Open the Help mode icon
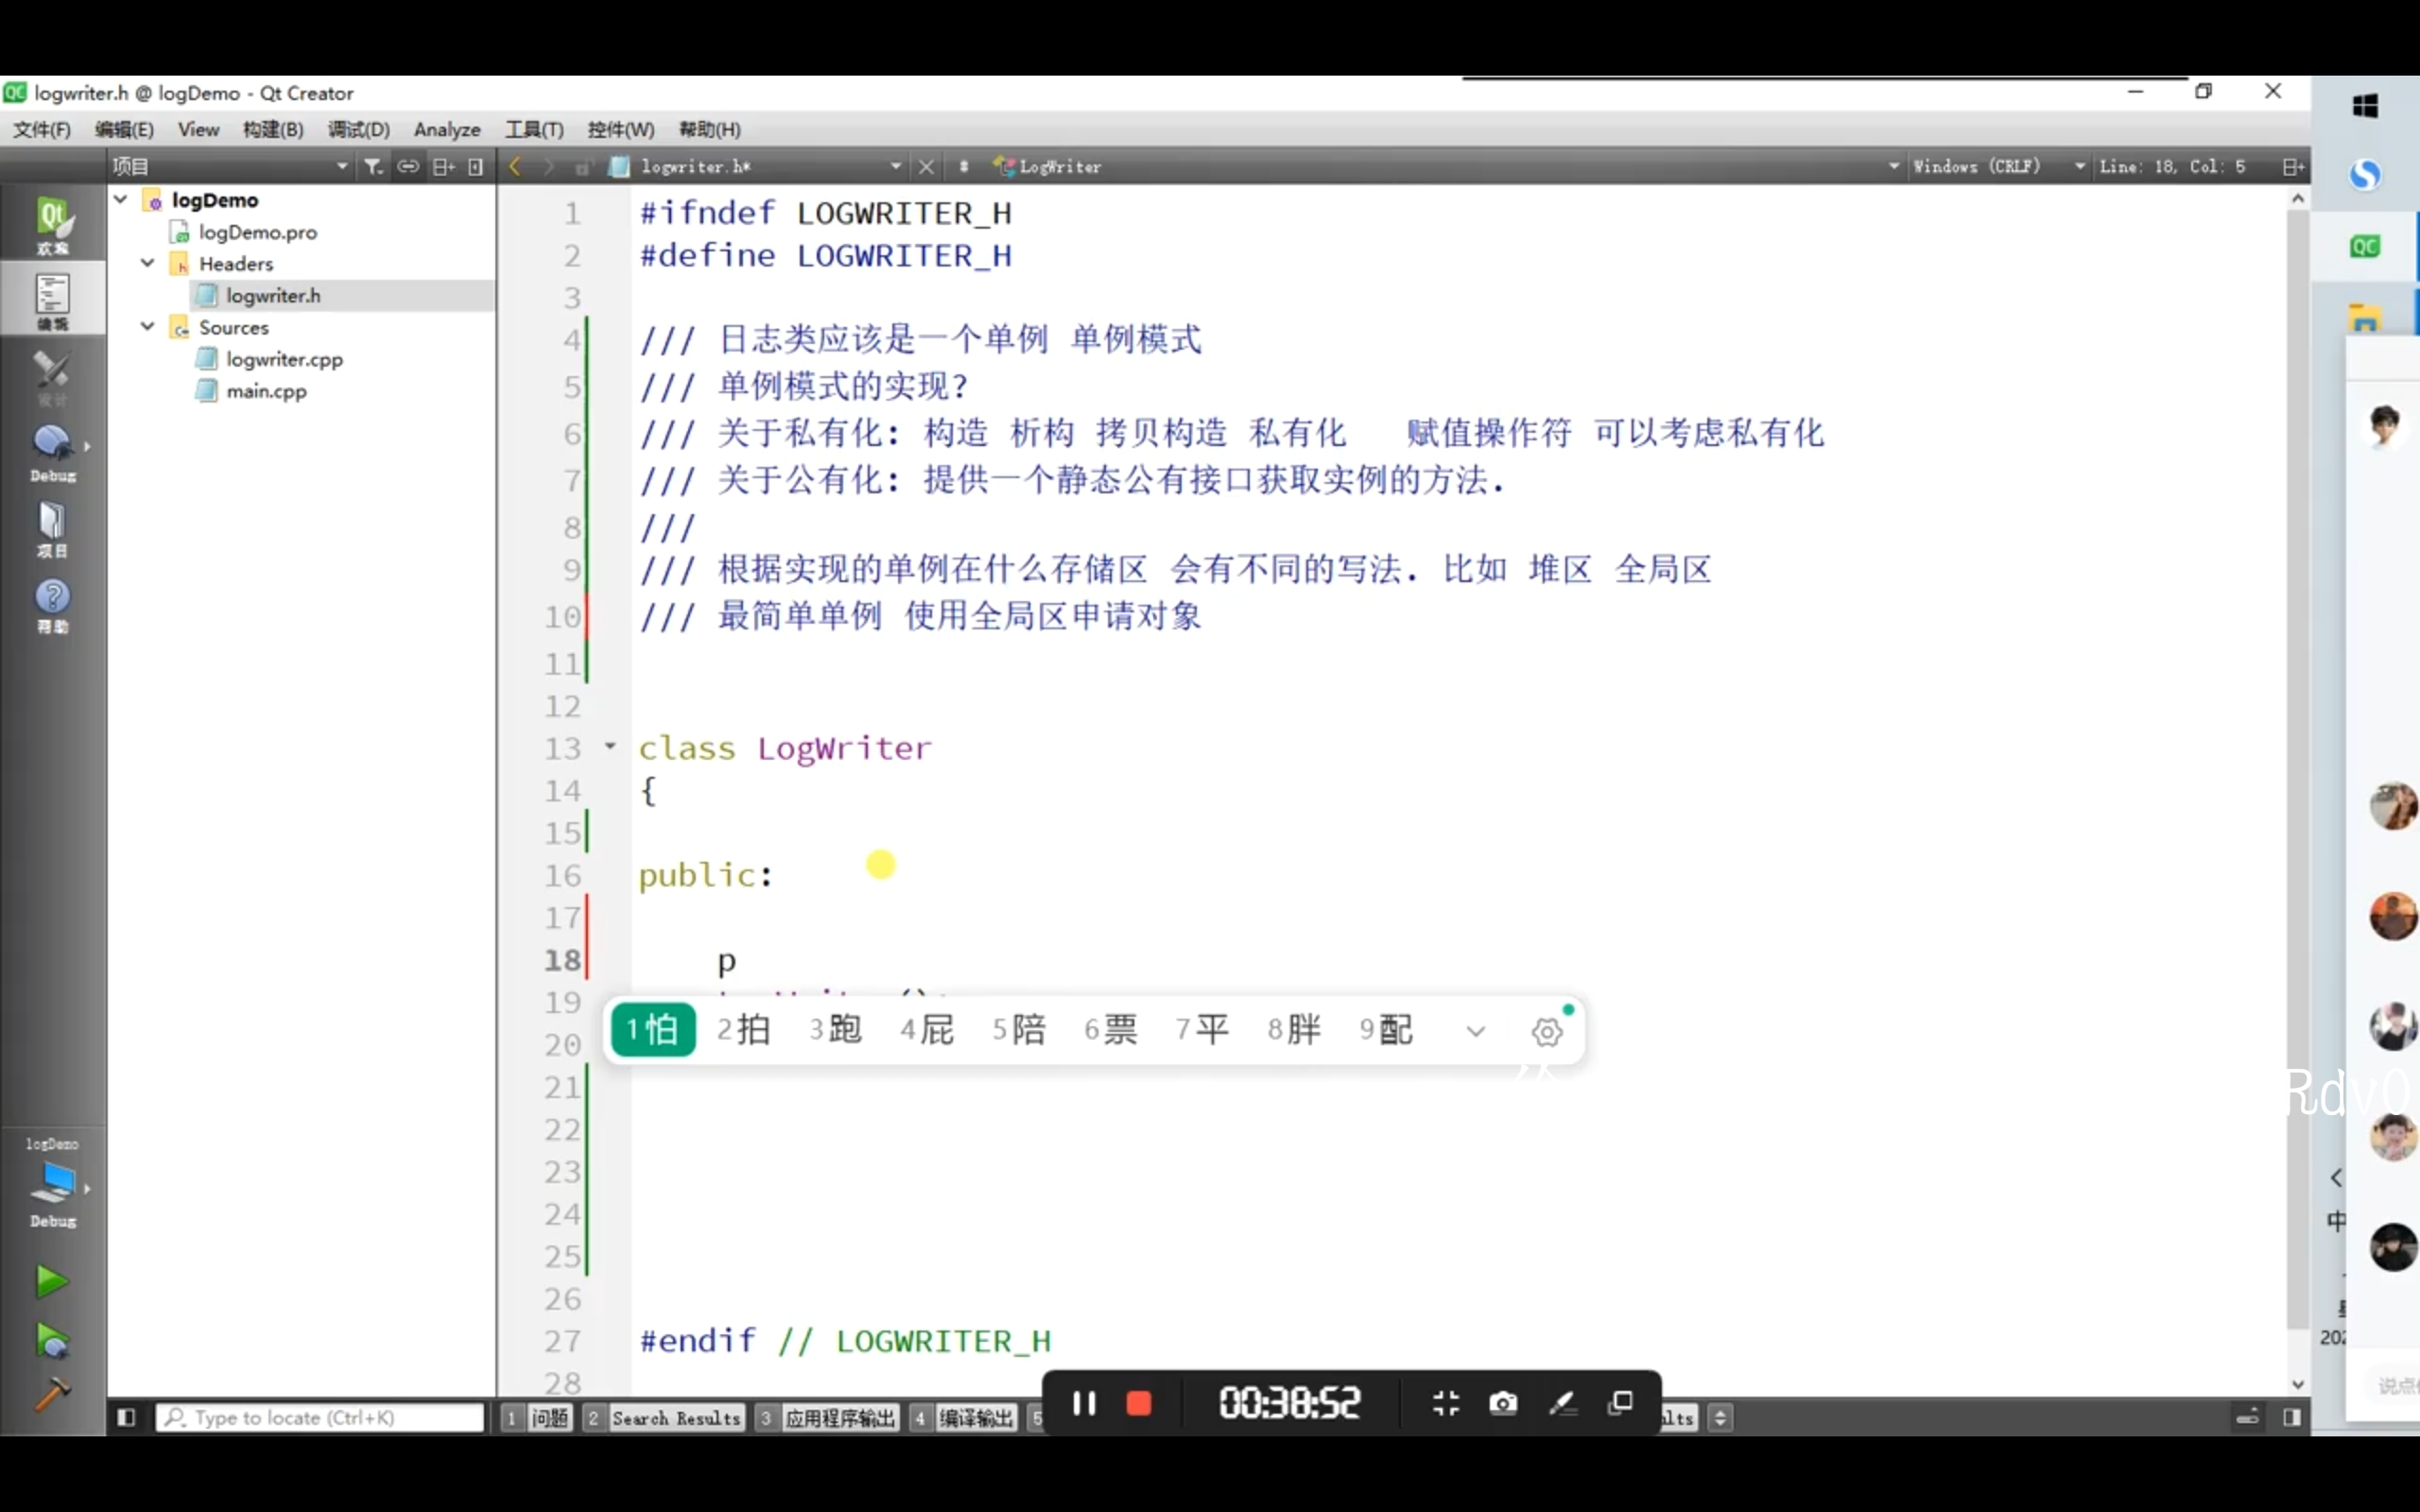This screenshot has width=2420, height=1512. [x=52, y=604]
